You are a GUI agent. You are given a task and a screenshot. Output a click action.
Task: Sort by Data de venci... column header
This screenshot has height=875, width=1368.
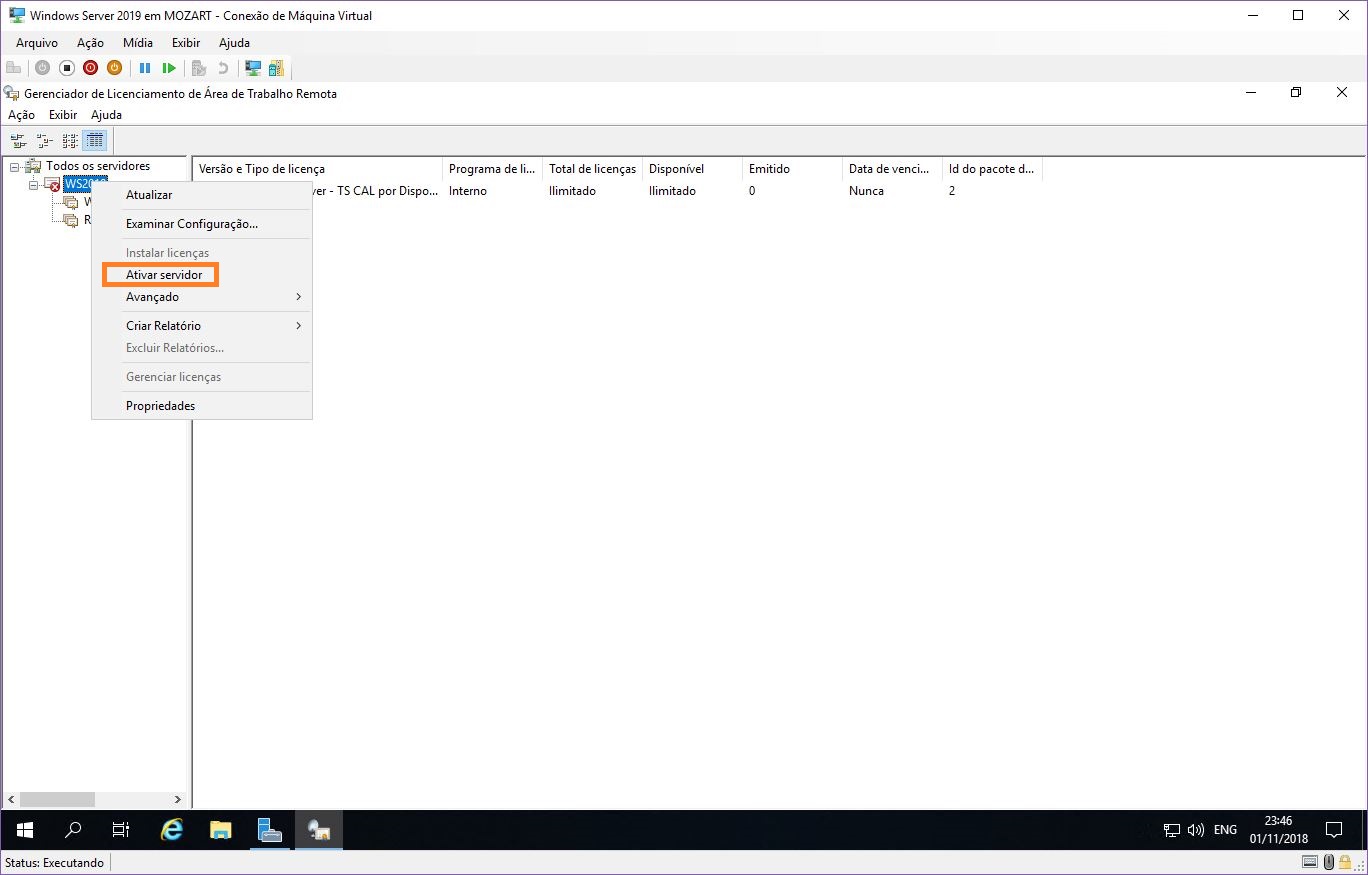point(892,169)
